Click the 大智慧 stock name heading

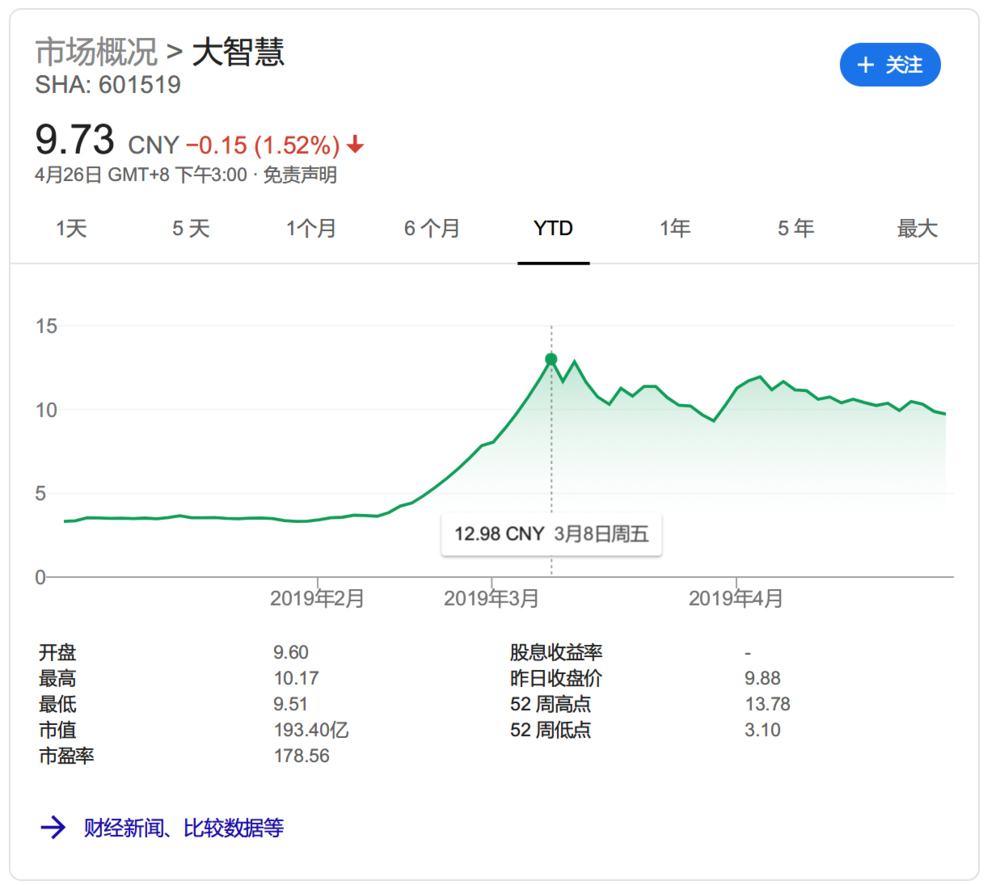[238, 52]
